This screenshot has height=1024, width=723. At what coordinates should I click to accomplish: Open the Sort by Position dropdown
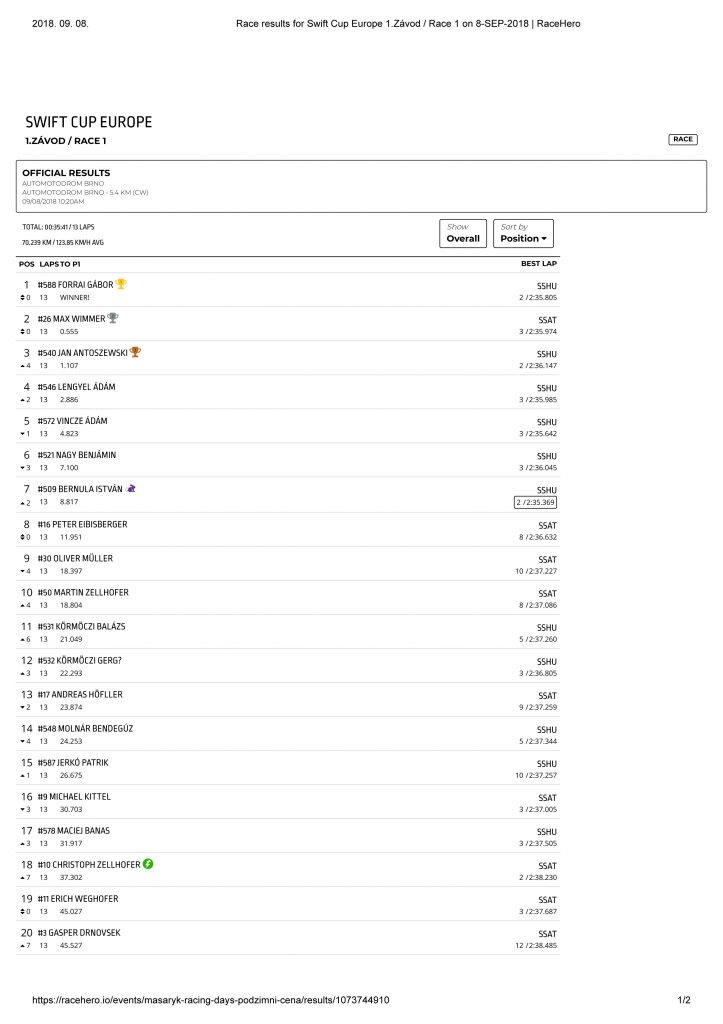tap(523, 234)
